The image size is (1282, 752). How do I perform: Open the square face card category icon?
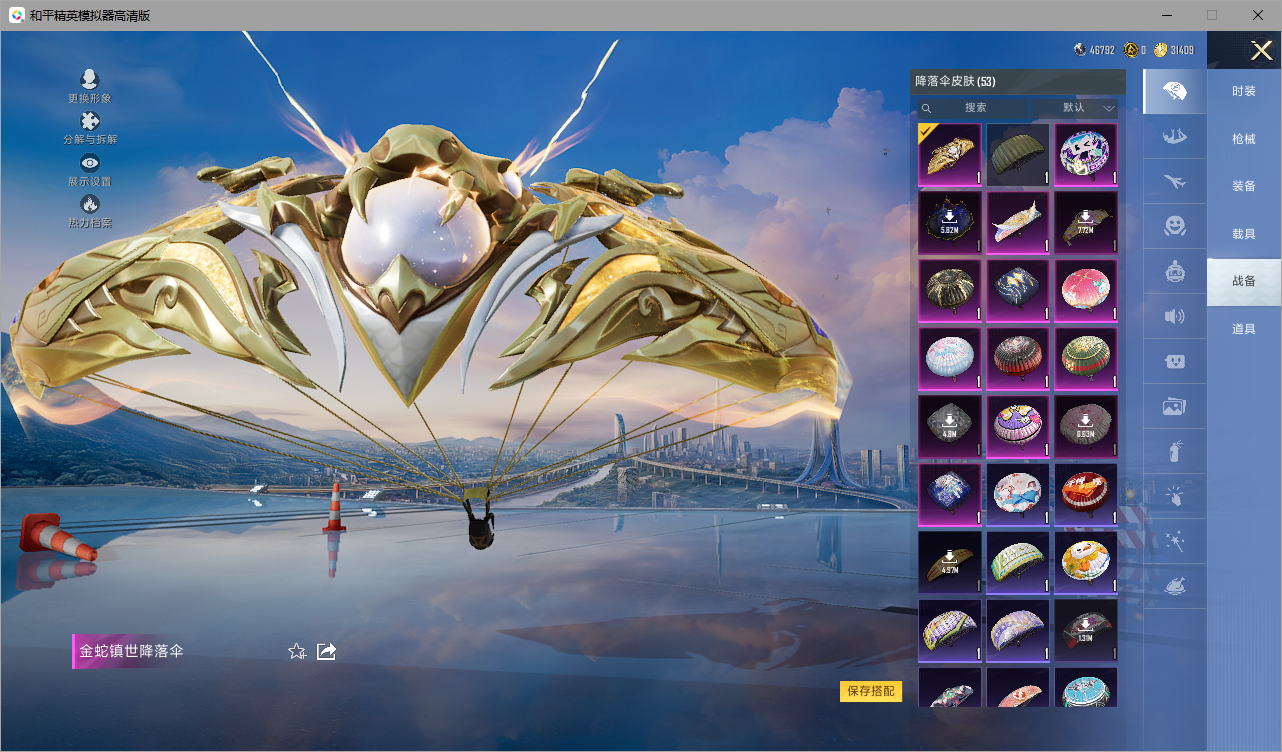pyautogui.click(x=1174, y=361)
